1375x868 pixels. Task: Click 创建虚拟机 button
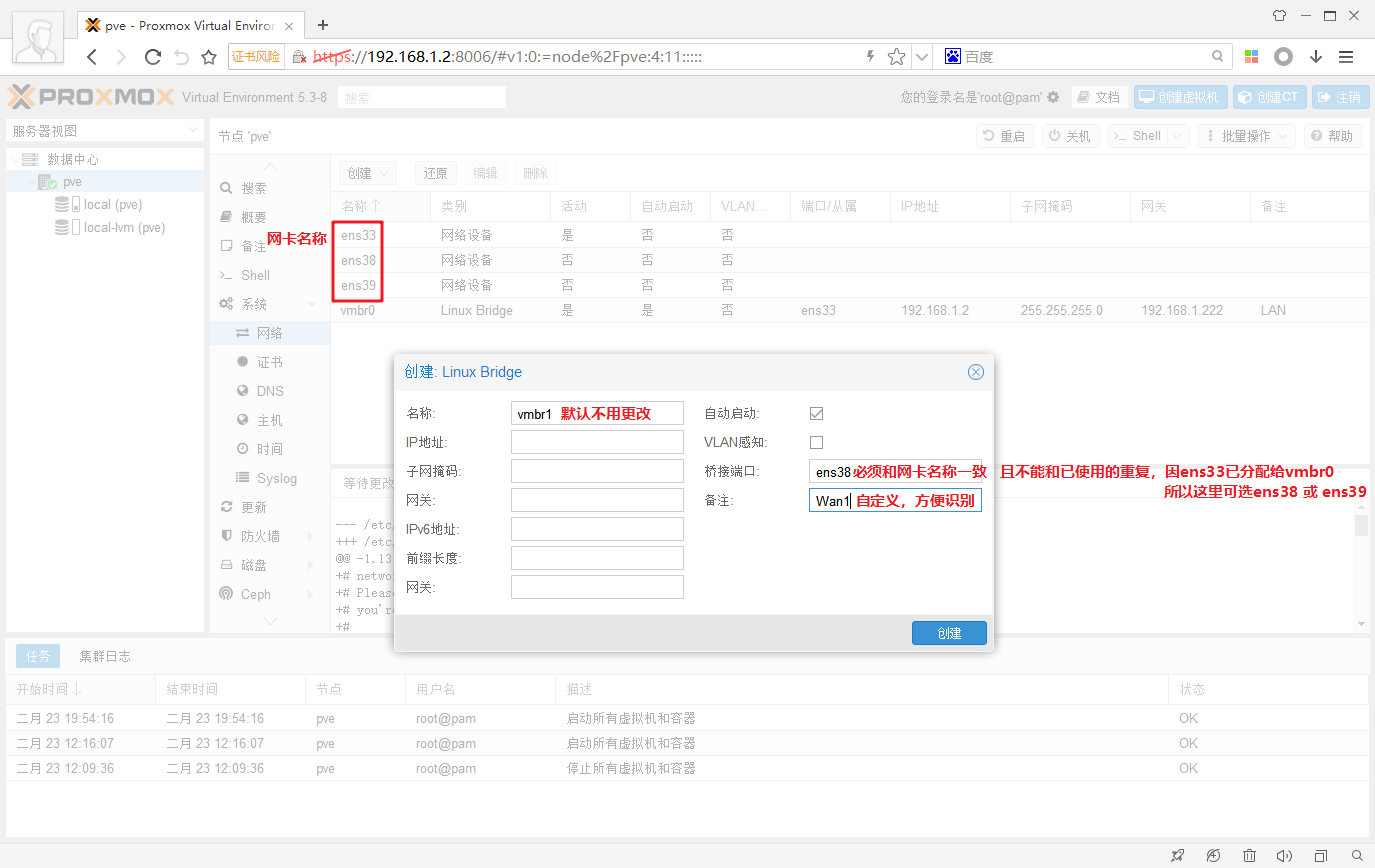click(1180, 97)
